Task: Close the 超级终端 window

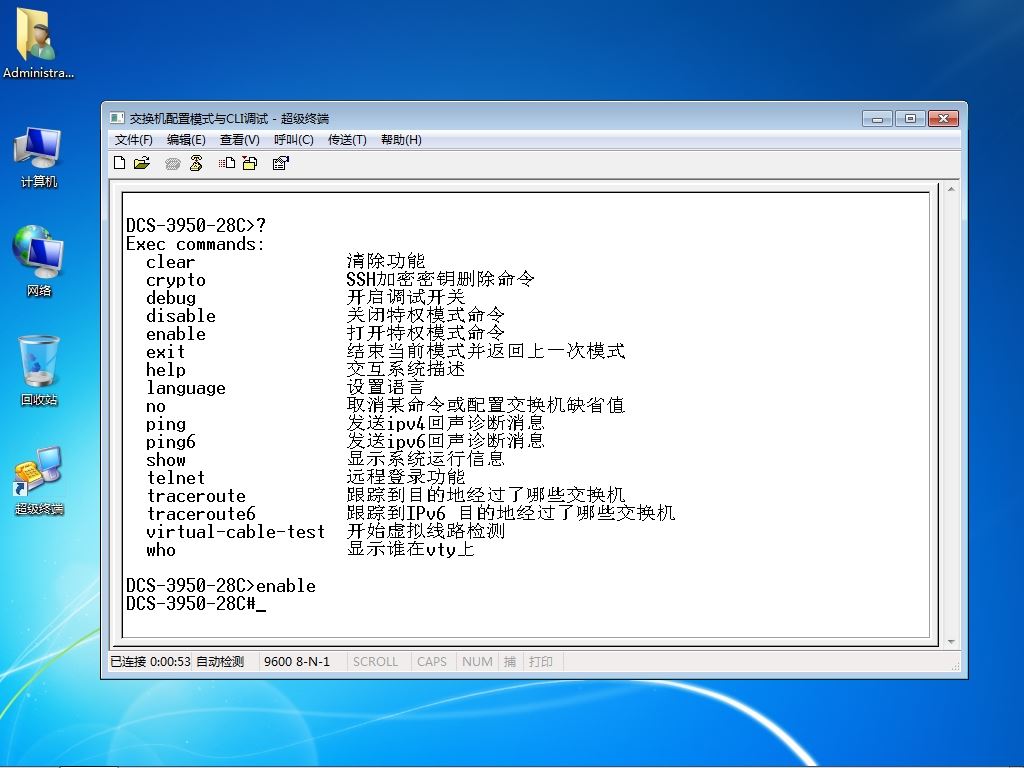Action: click(x=942, y=118)
